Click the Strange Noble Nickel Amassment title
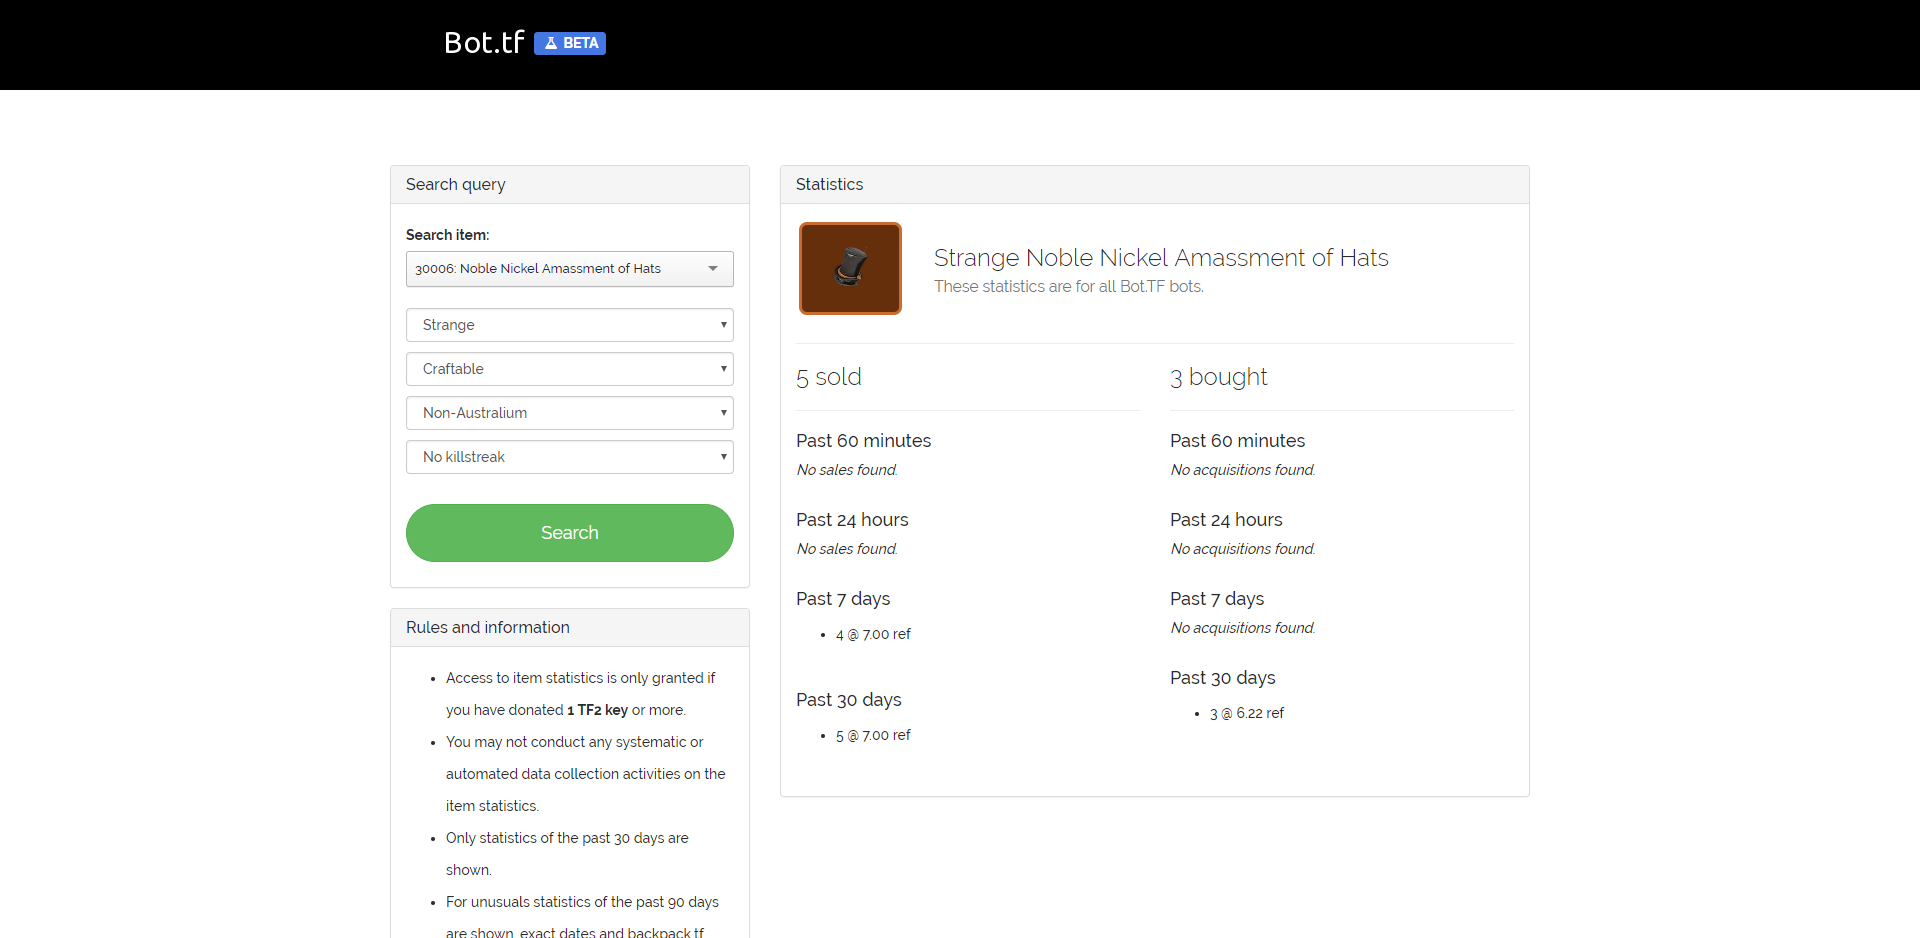1920x938 pixels. tap(1161, 258)
